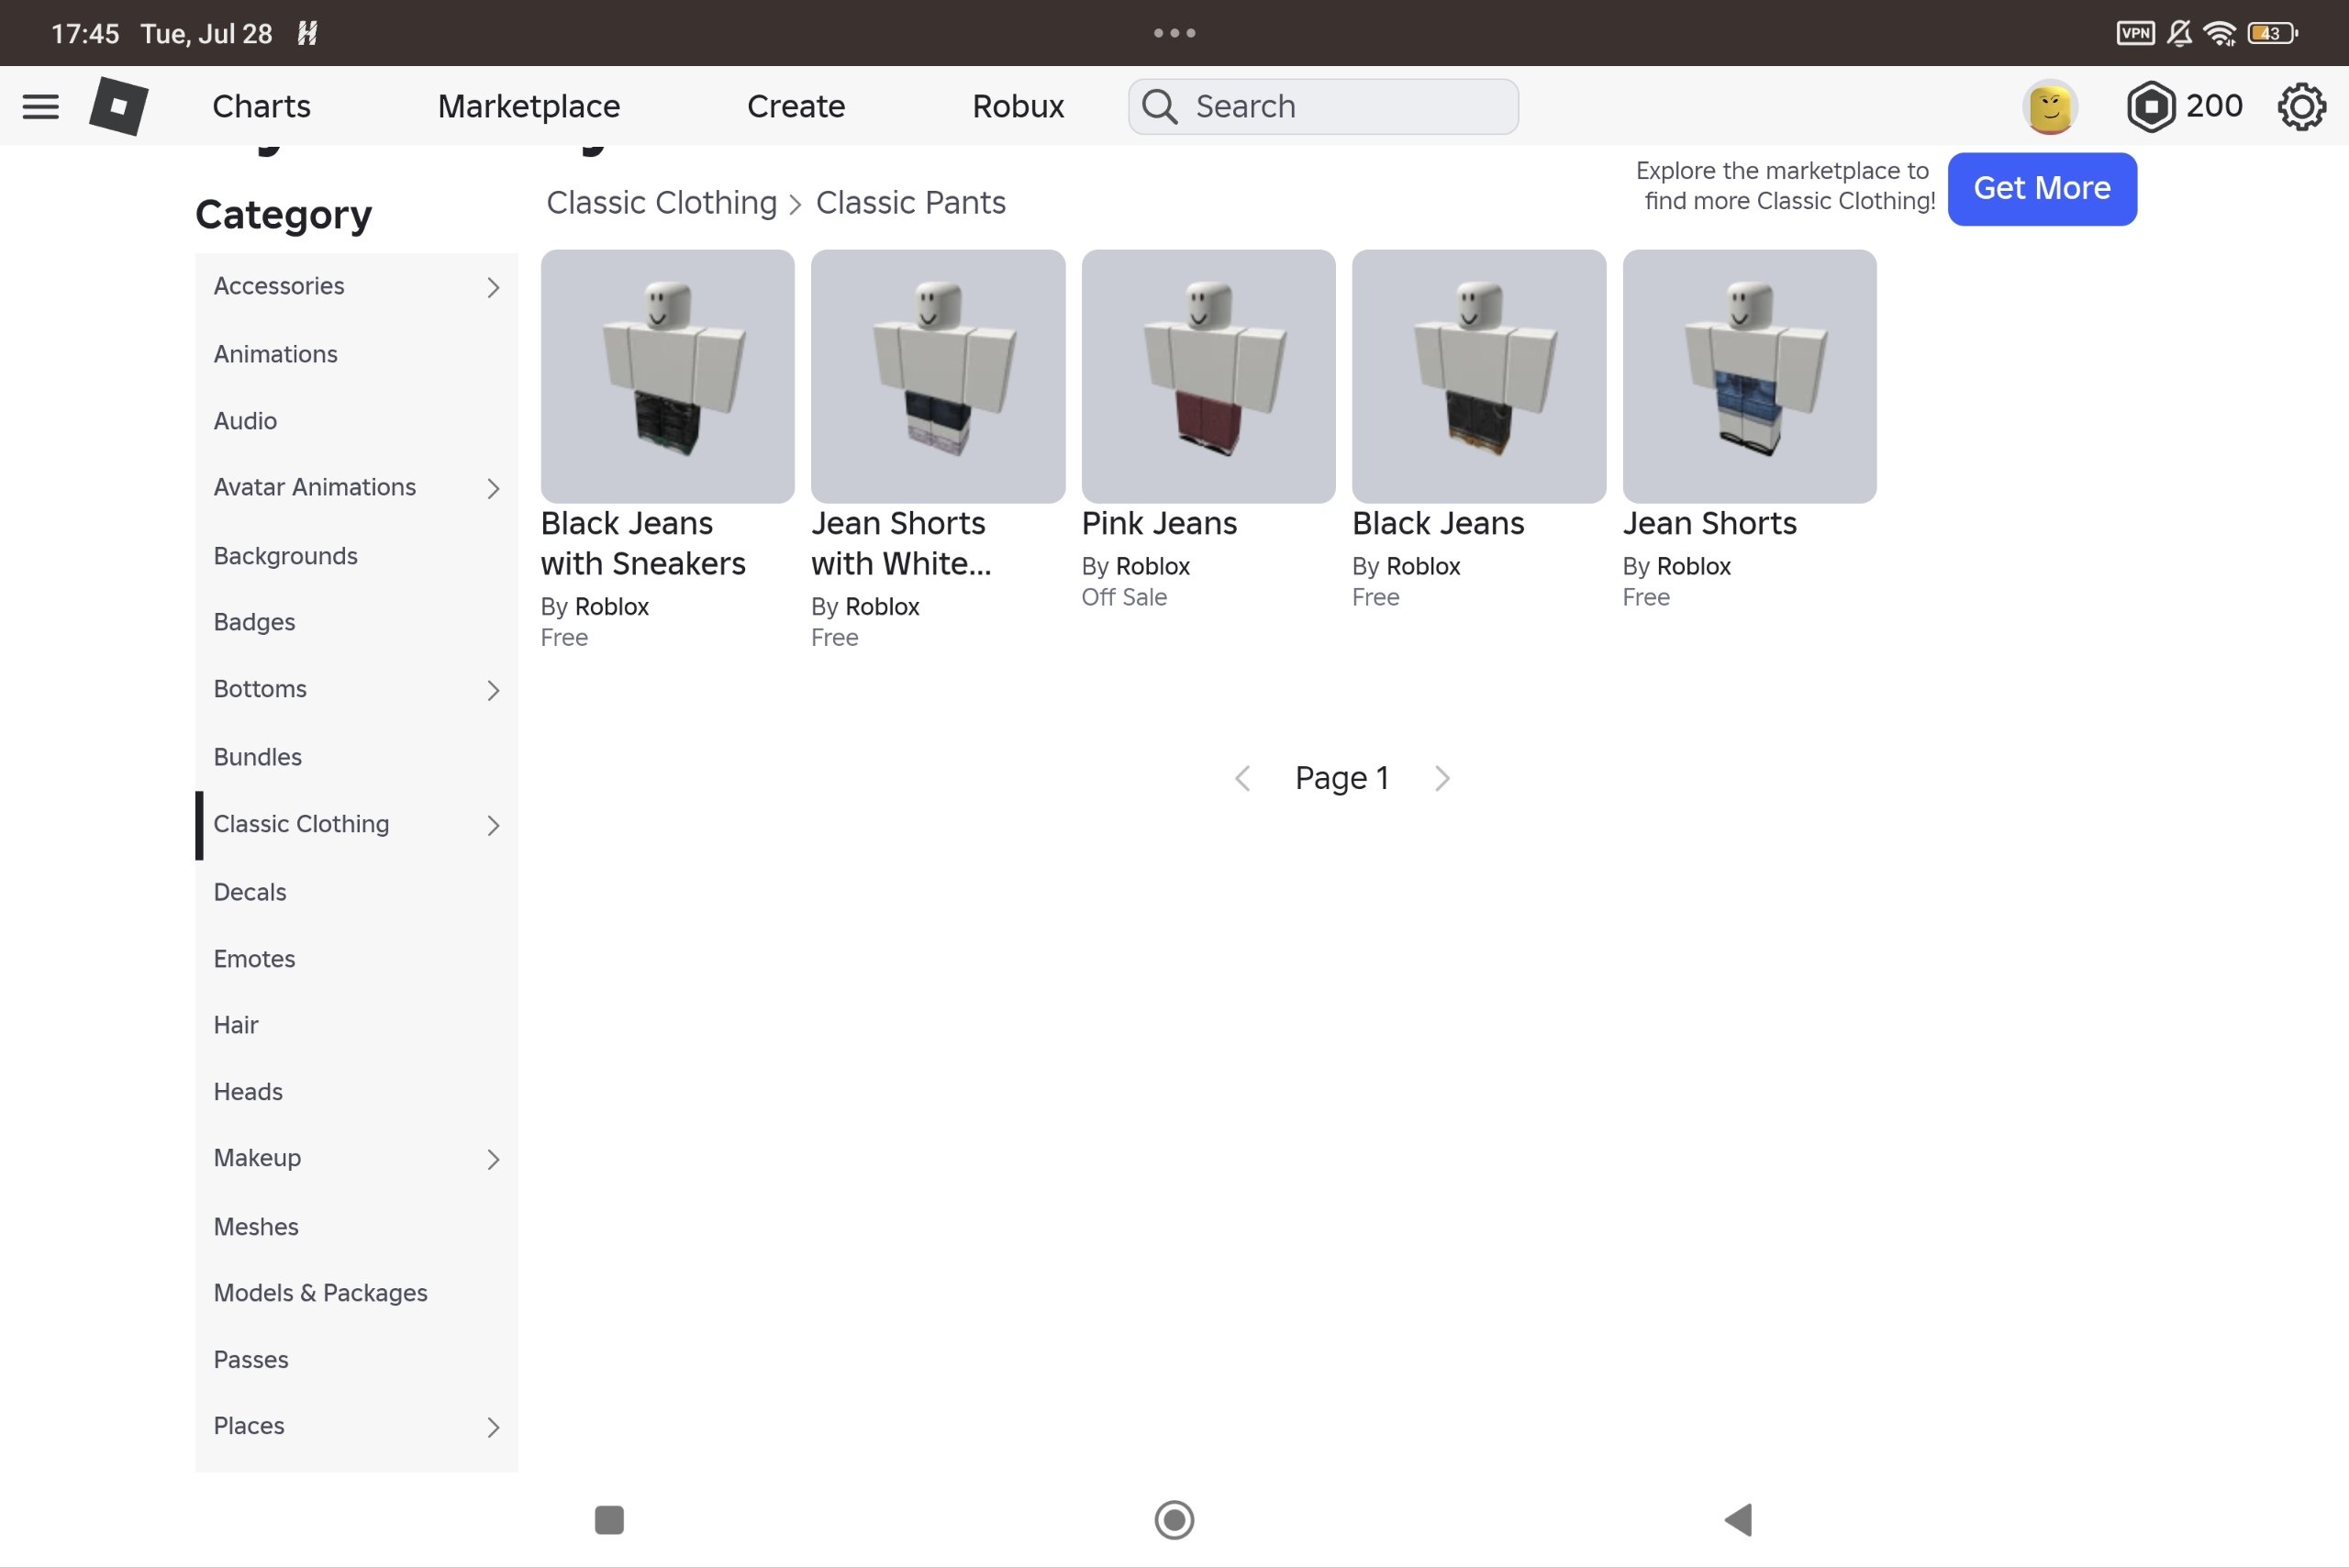Select the Backgrounds category

[x=356, y=556]
